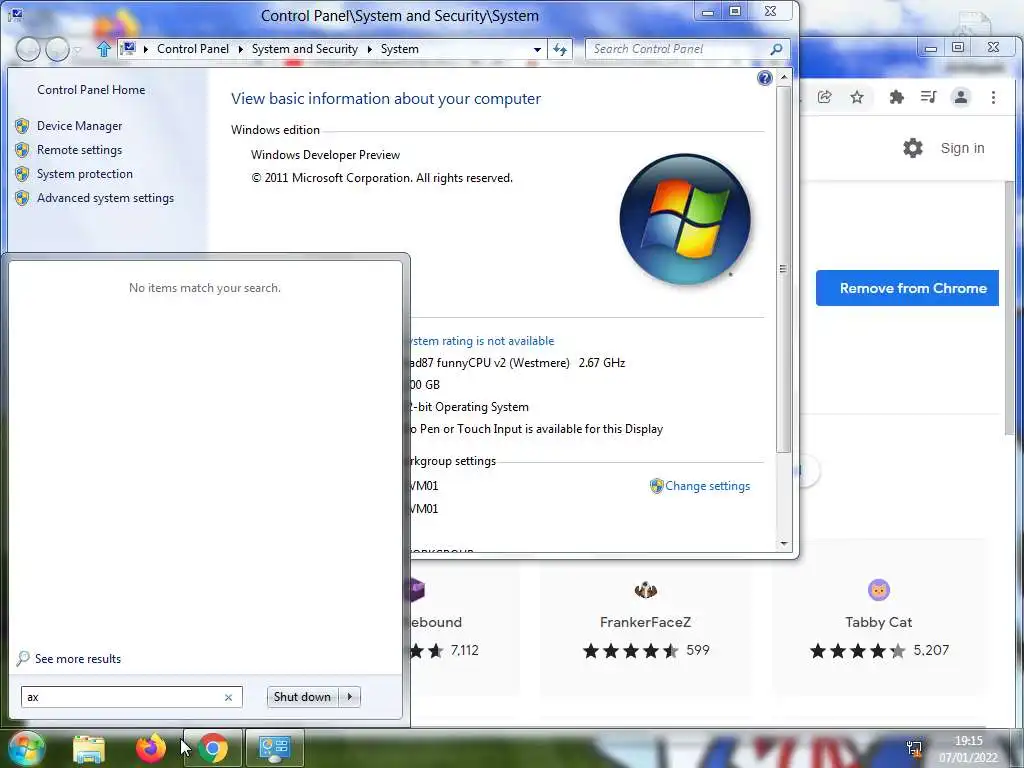The height and width of the screenshot is (768, 1024).
Task: Open Chrome three-dot menu
Action: [993, 97]
